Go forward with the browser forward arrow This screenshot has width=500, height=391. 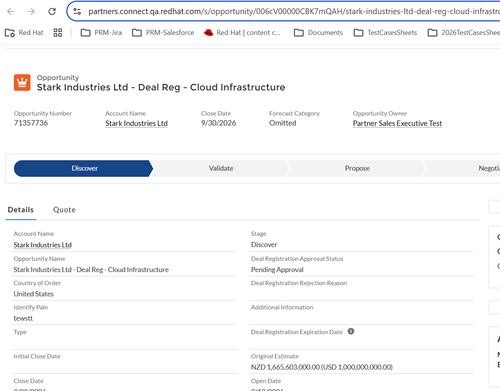[31, 12]
